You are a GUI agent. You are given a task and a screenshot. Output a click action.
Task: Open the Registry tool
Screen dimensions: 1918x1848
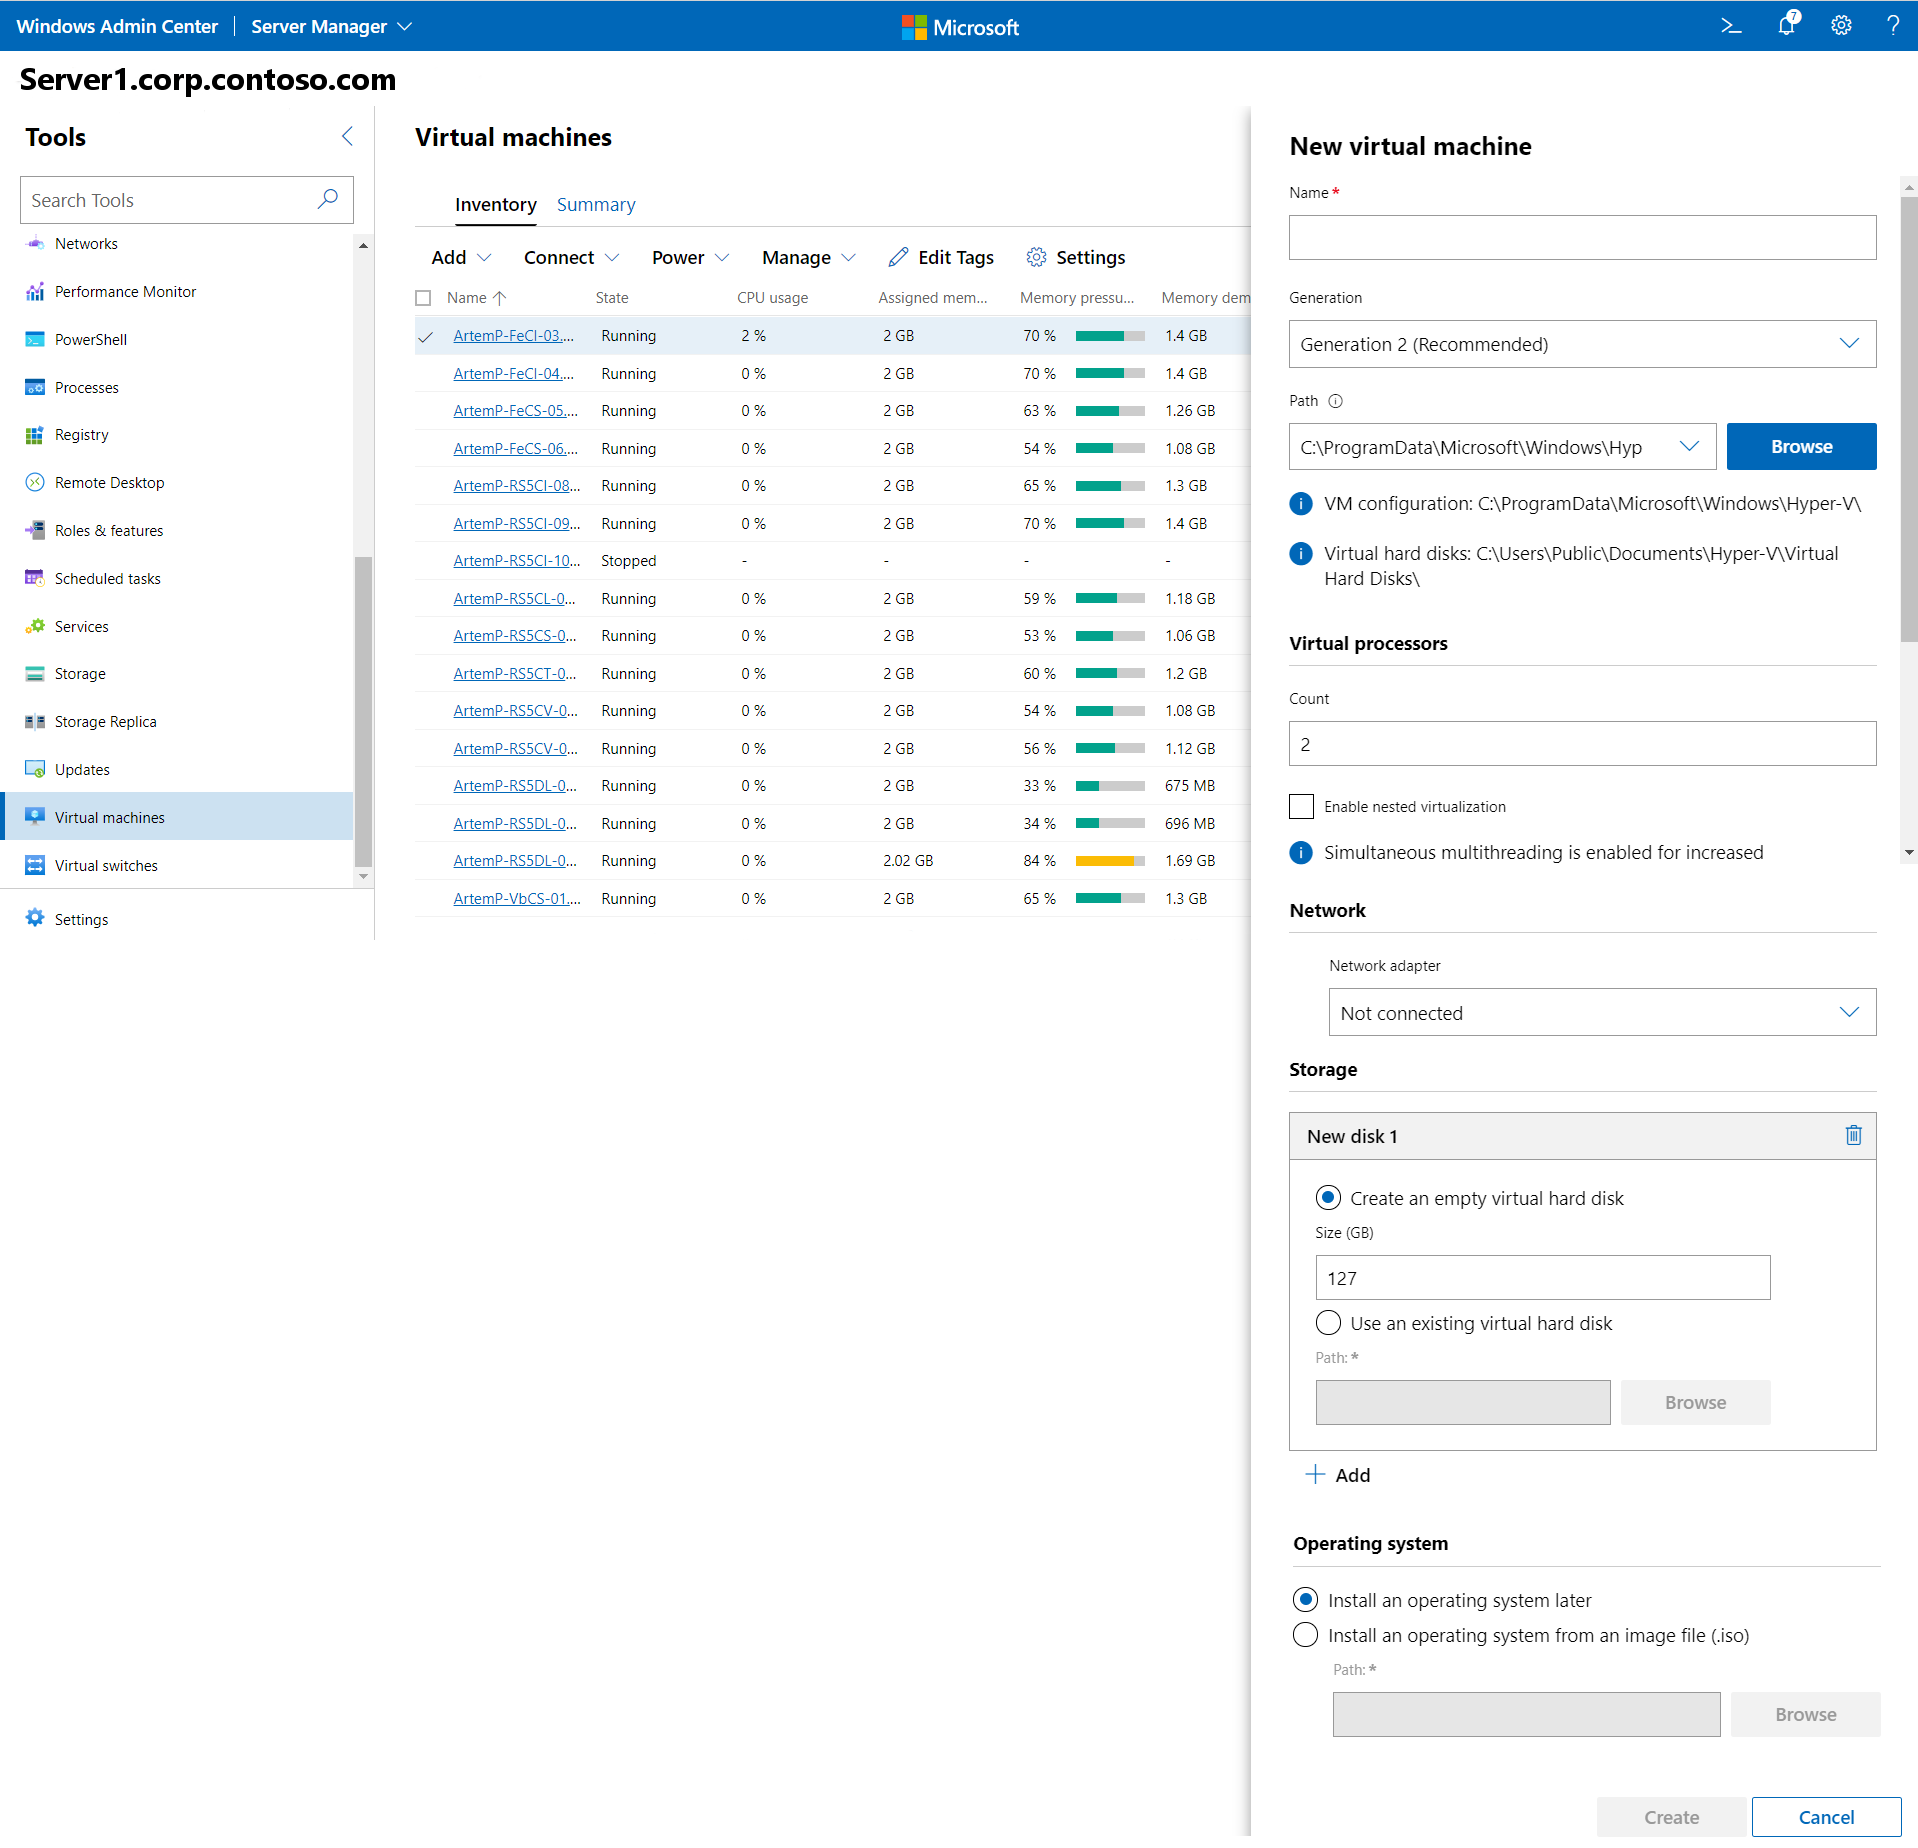80,434
